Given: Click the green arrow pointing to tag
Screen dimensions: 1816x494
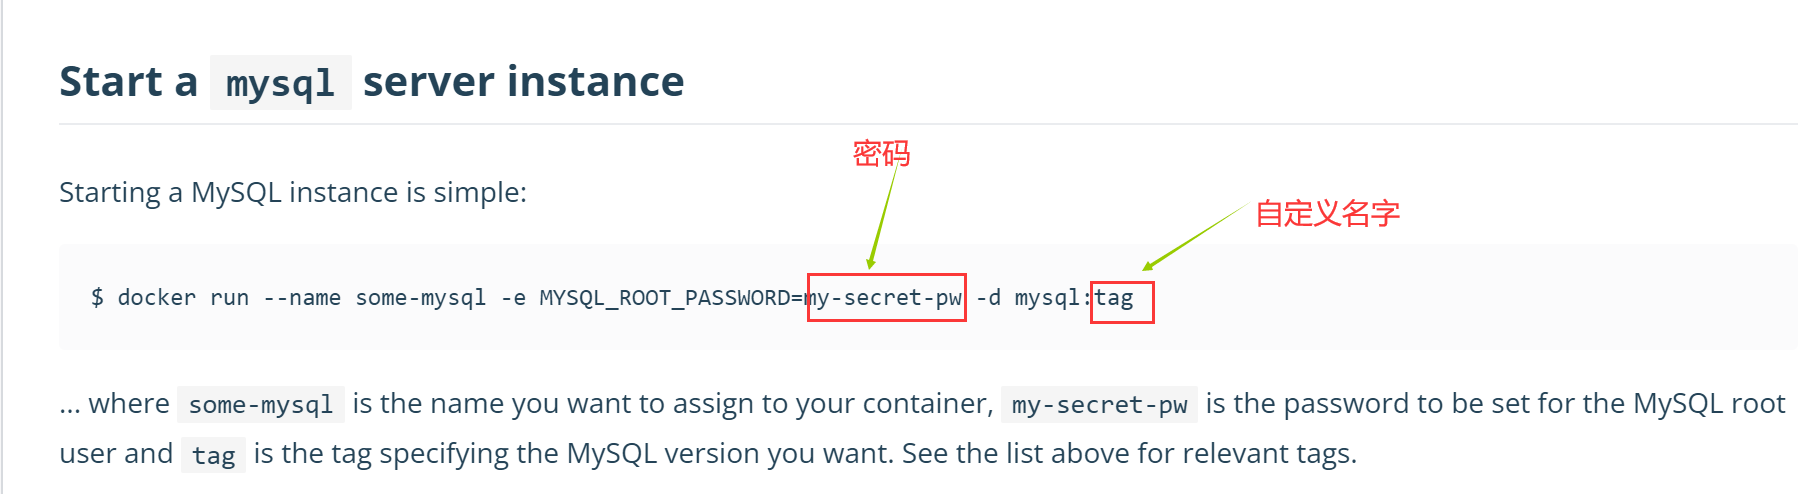Looking at the screenshot, I should pos(1195,236).
